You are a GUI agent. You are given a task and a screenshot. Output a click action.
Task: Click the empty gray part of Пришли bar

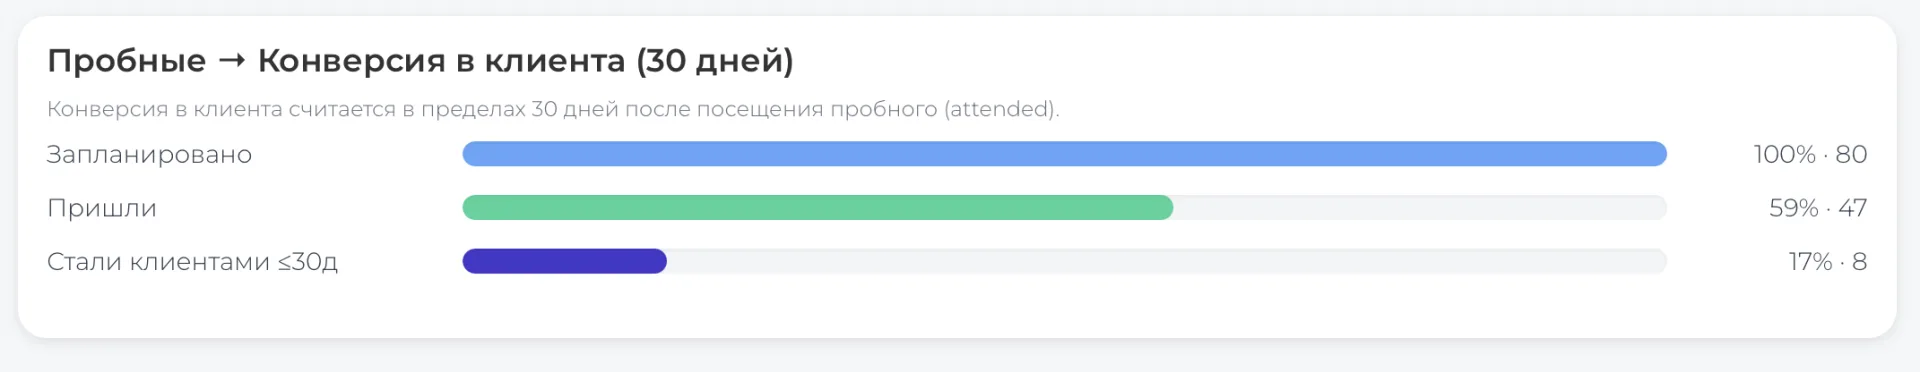(x=1420, y=208)
